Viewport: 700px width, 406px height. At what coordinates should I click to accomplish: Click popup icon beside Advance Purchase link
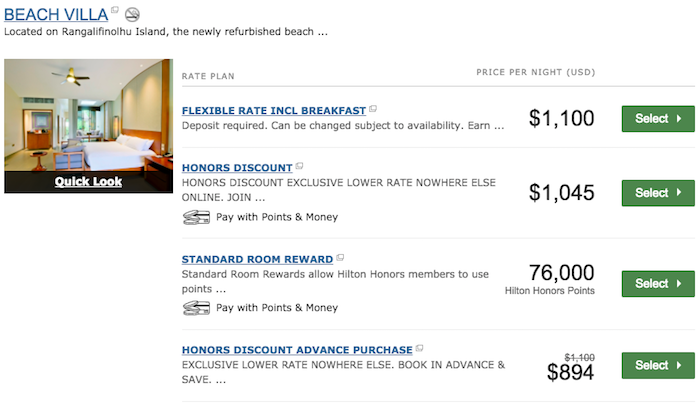[x=420, y=348]
